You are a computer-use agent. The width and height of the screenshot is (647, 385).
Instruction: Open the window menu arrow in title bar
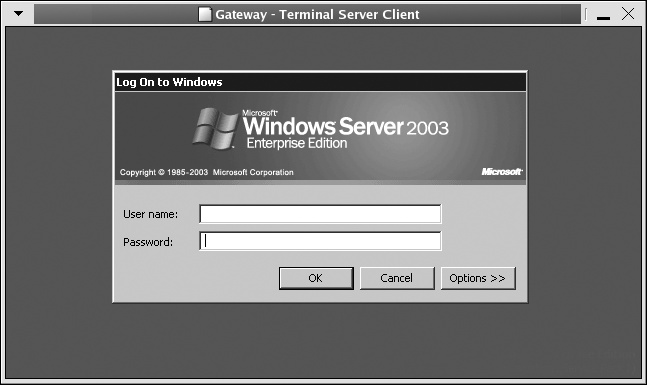click(18, 14)
